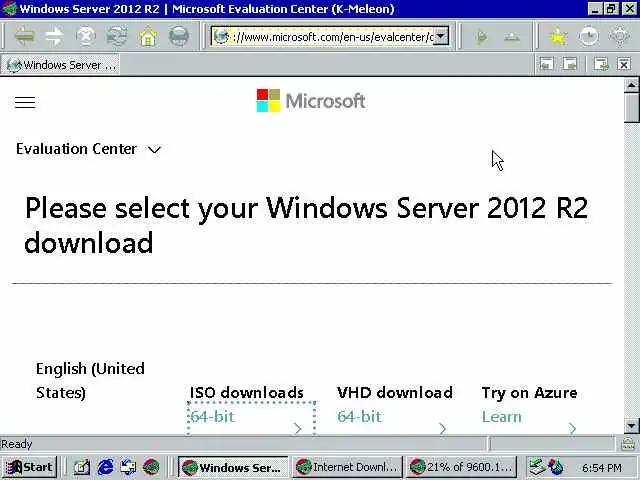The height and width of the screenshot is (480, 640).
Task: Click the Forward arrow toolbar button
Action: (x=54, y=37)
